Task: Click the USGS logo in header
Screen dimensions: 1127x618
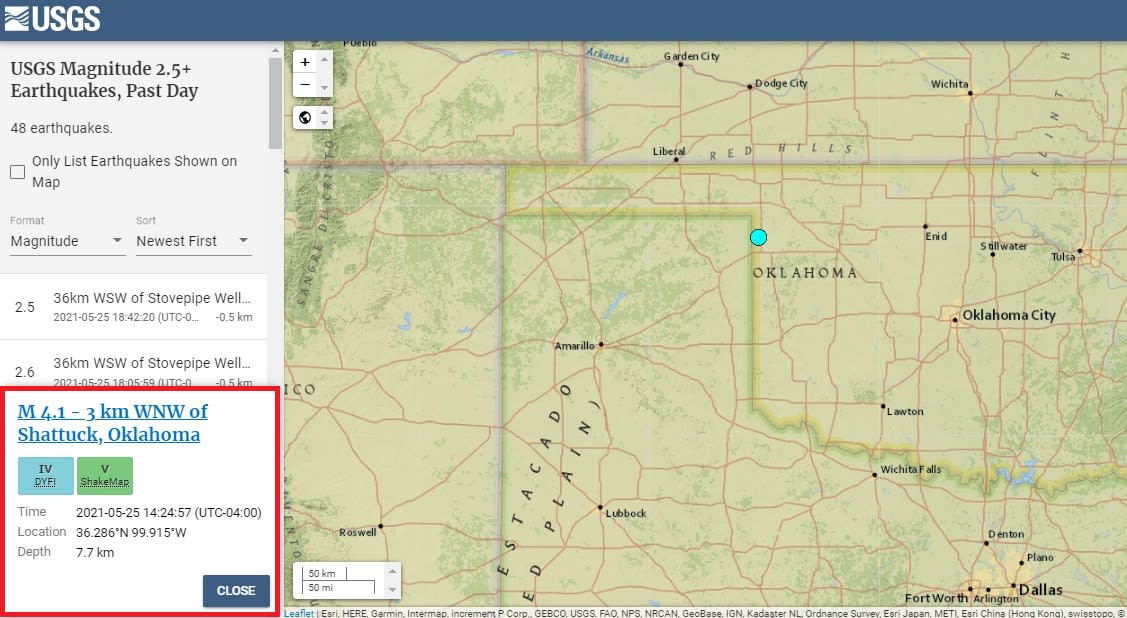Action: 52,18
